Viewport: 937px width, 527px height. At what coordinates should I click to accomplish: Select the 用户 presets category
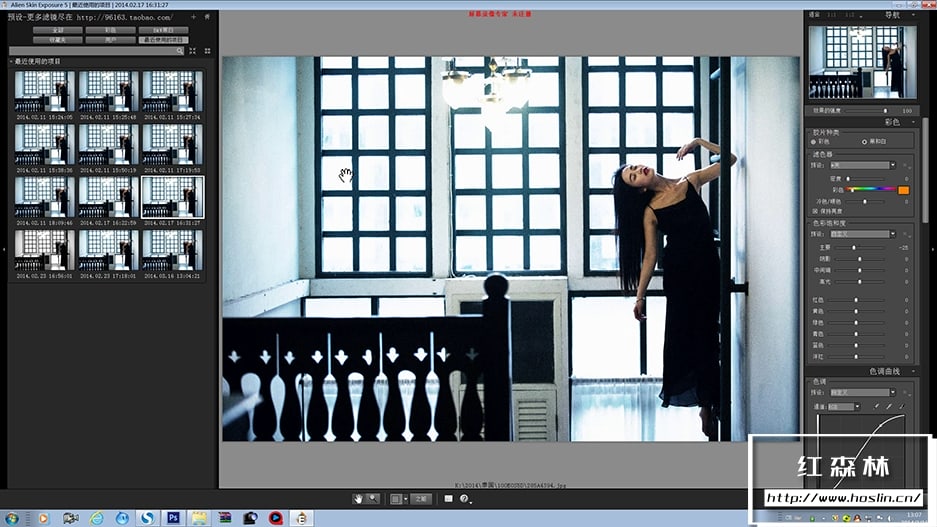point(111,40)
